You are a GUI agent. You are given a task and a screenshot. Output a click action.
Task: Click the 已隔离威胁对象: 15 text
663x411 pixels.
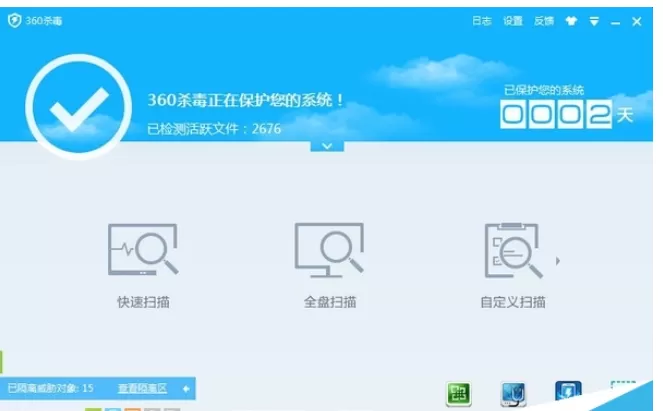[50, 388]
